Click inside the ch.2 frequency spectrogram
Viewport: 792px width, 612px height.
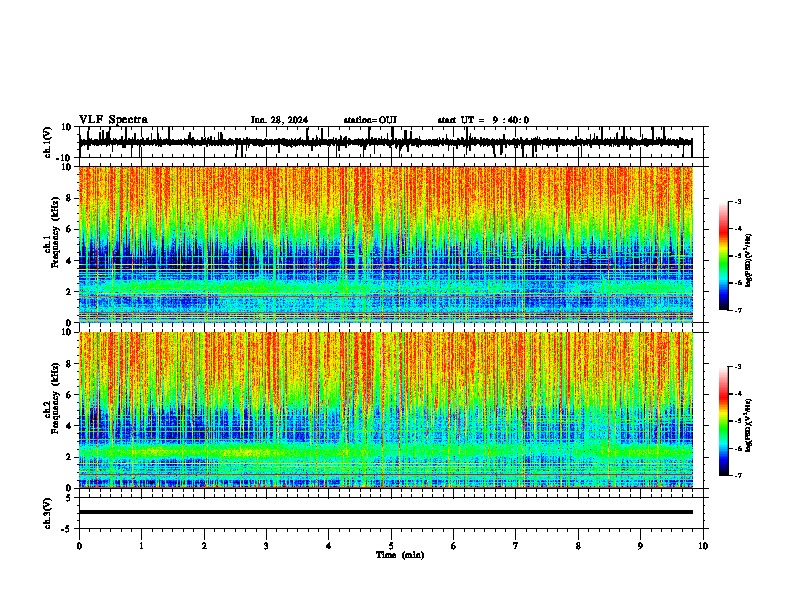coord(386,410)
